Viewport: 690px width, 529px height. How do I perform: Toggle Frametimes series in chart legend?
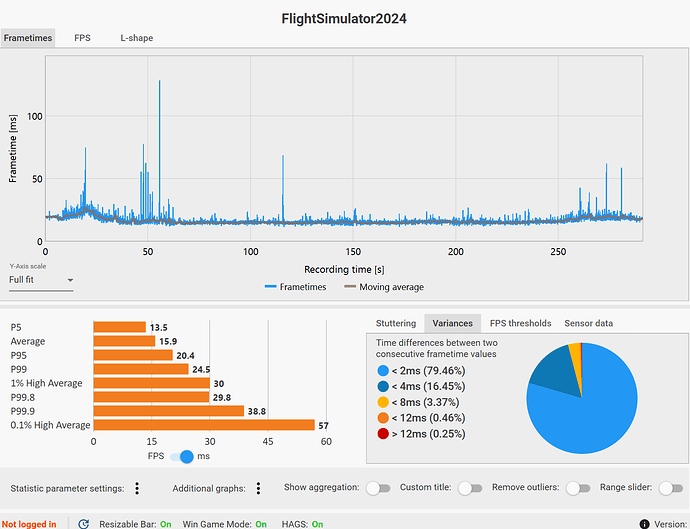click(296, 287)
